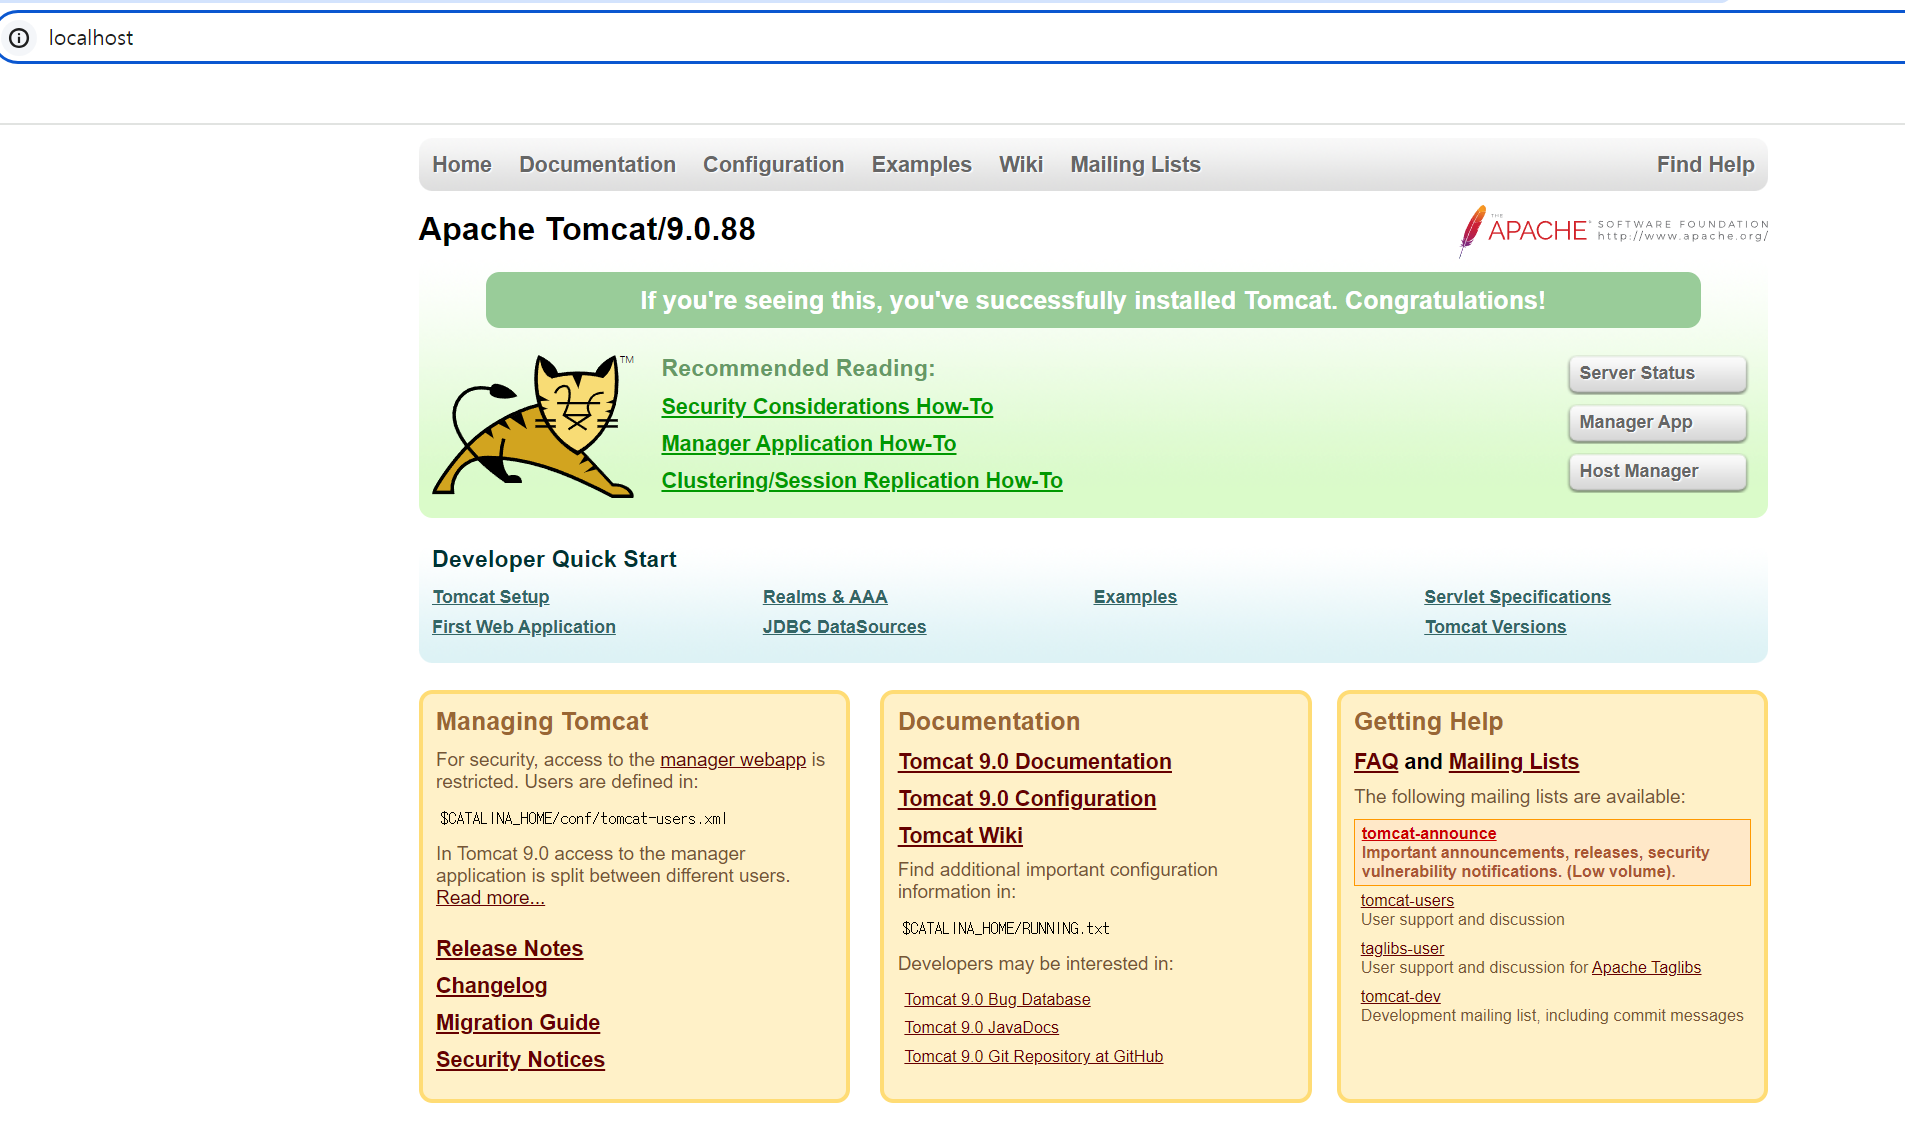The image size is (1905, 1125).
Task: Open the Documentation navigation item
Action: click(x=597, y=165)
